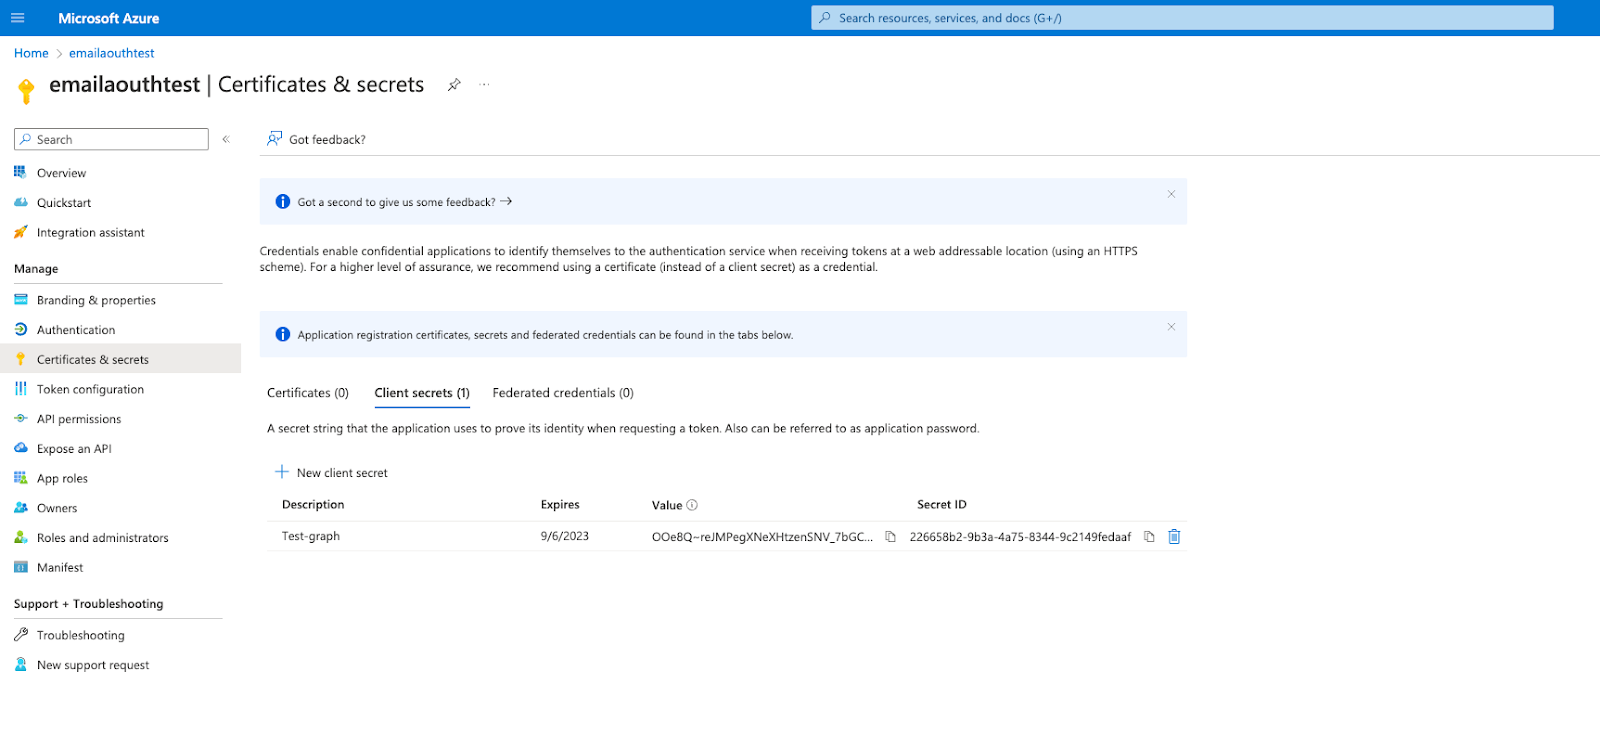Open Roles and administrators in sidebar
Screen dimensions: 1600x749
(x=103, y=538)
